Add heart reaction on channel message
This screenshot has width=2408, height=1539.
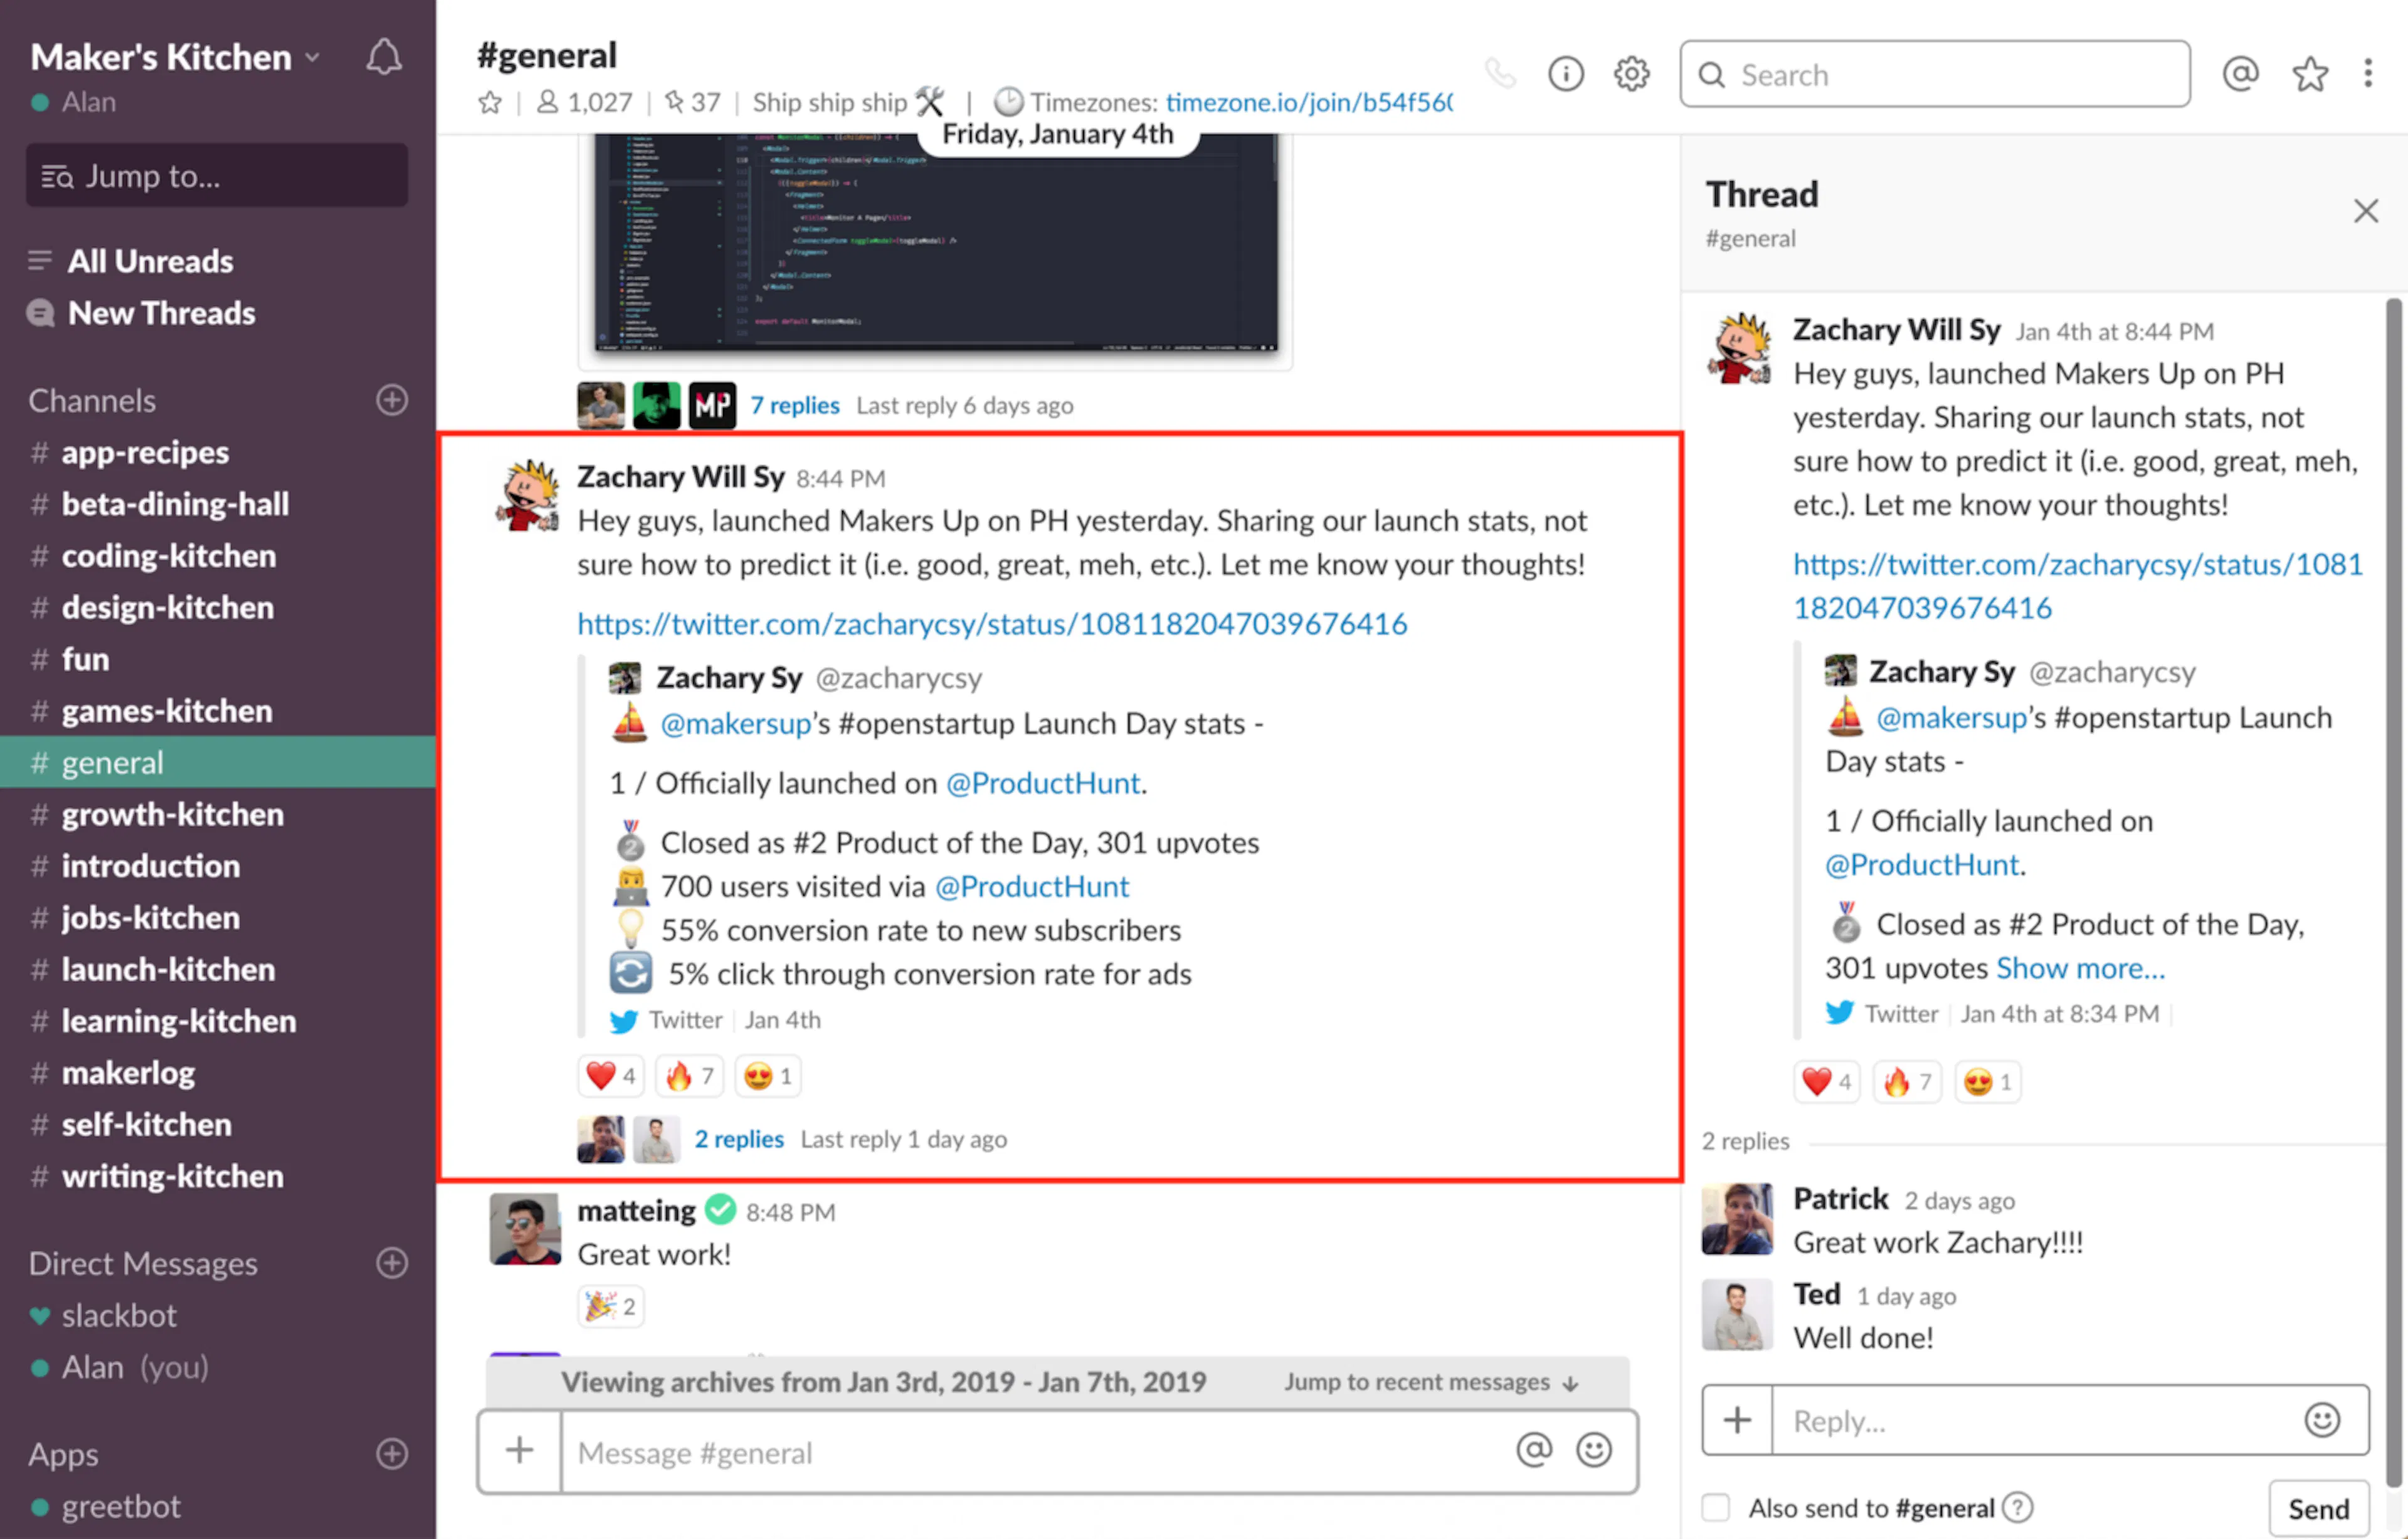610,1076
